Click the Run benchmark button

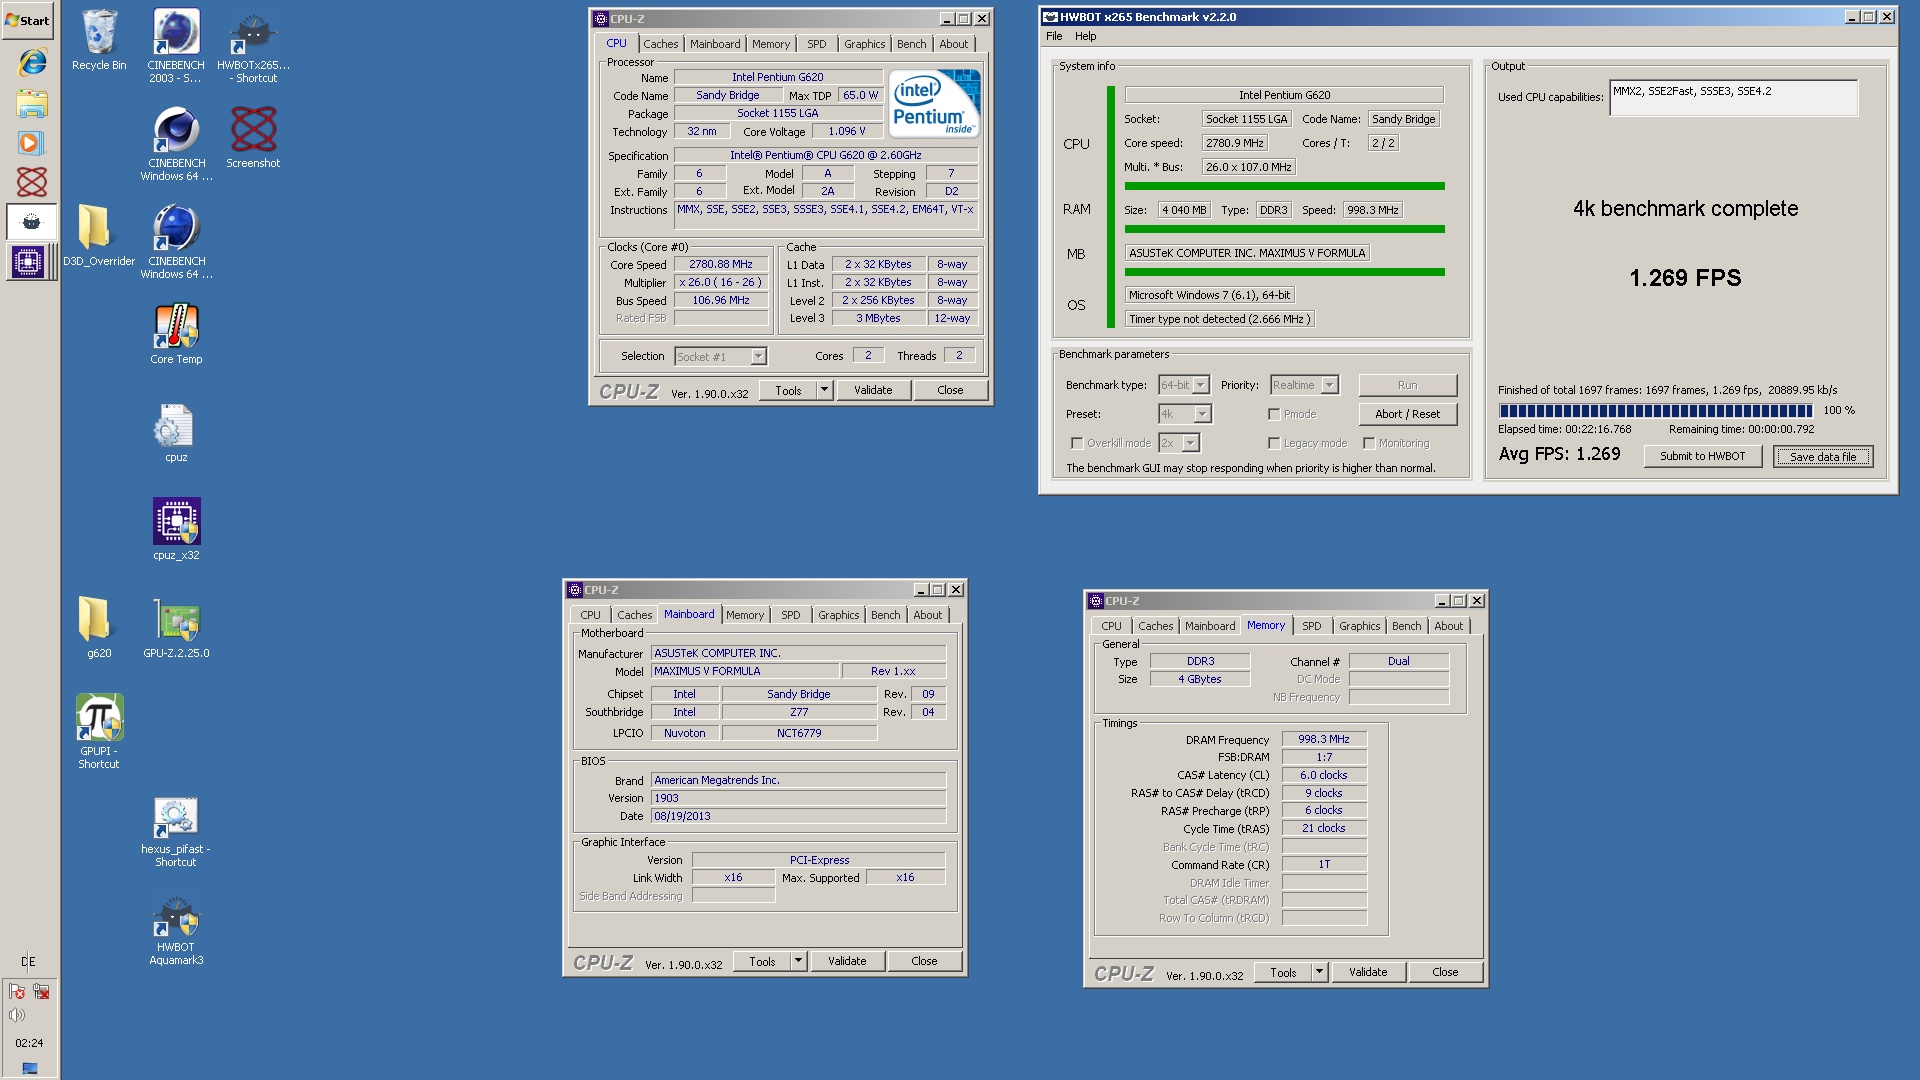click(x=1407, y=385)
